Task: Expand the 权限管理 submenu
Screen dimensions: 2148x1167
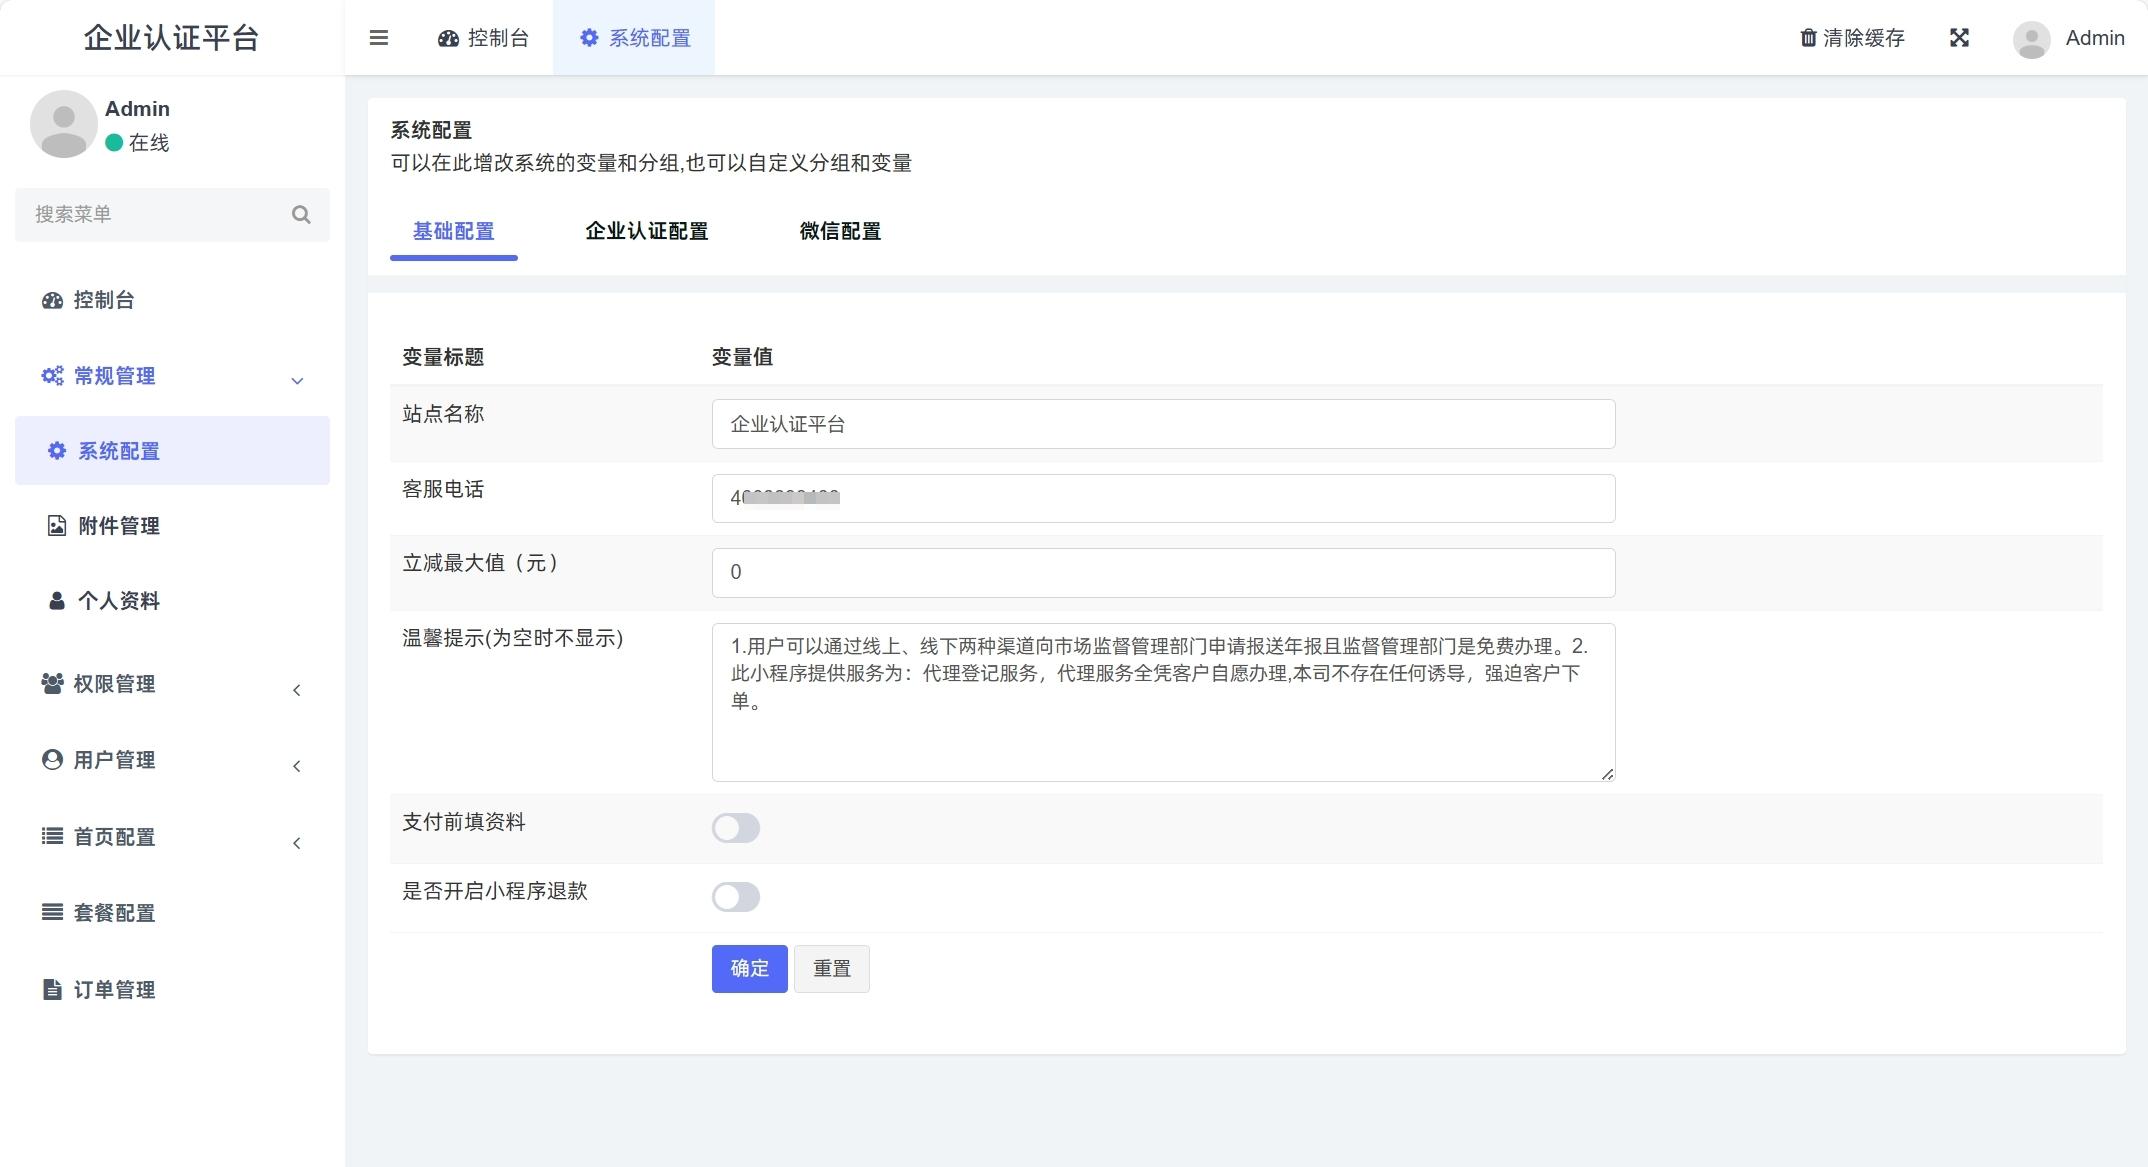Action: tap(296, 690)
